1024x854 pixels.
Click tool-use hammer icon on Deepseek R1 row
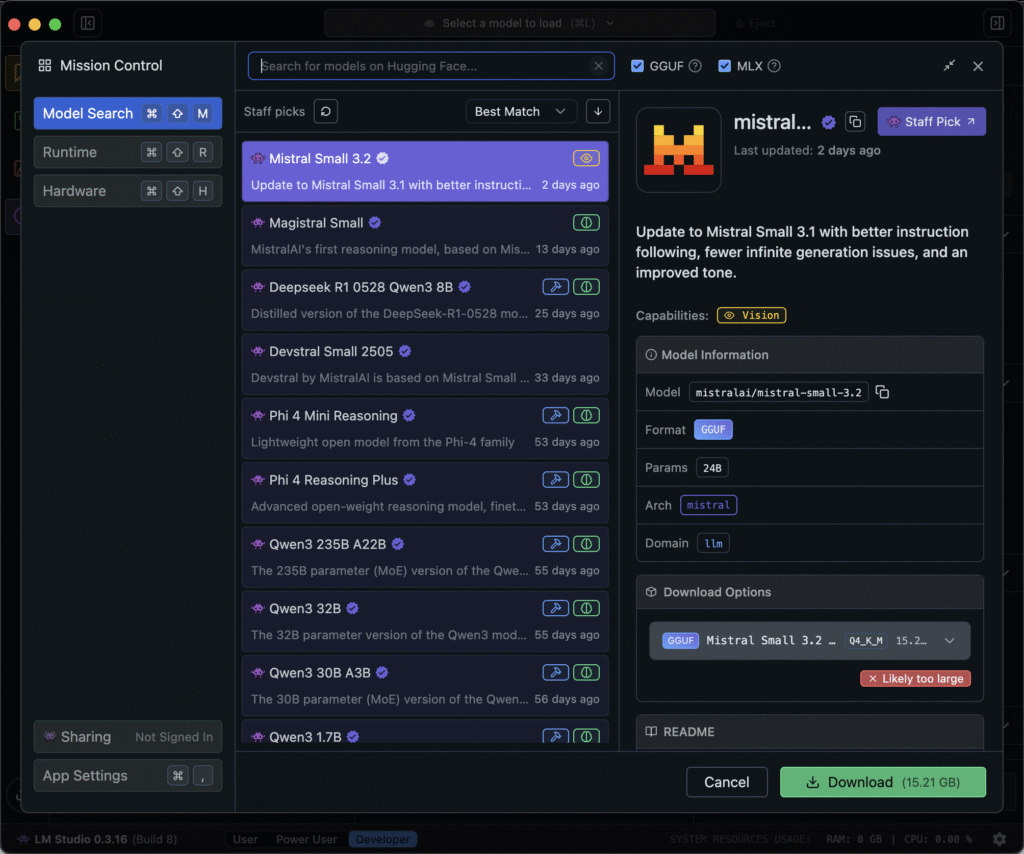point(555,287)
